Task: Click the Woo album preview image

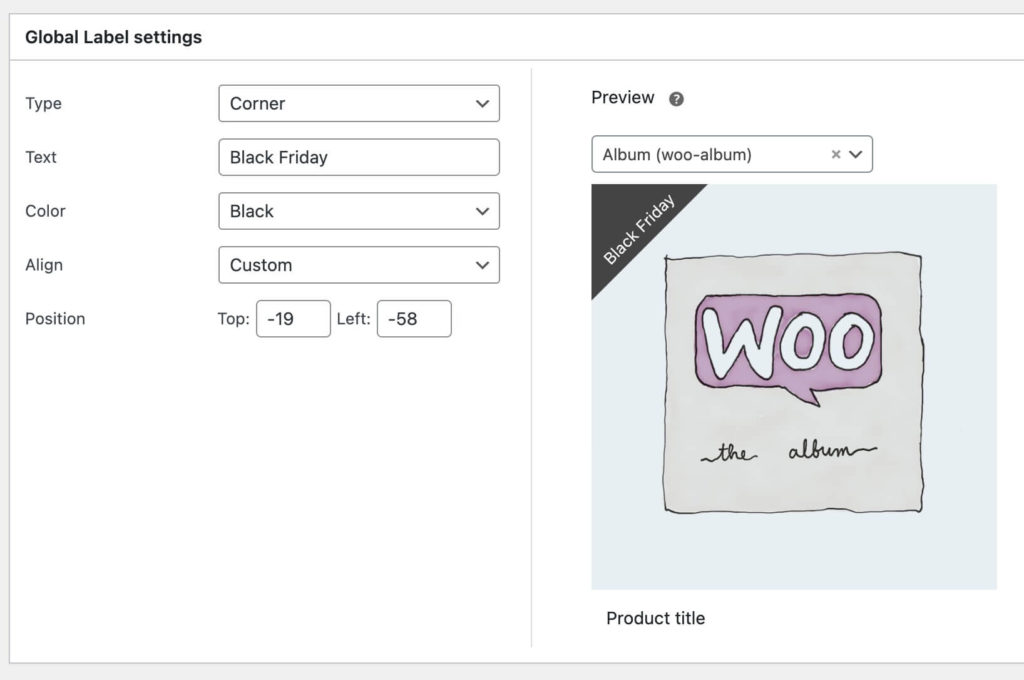Action: tap(794, 387)
